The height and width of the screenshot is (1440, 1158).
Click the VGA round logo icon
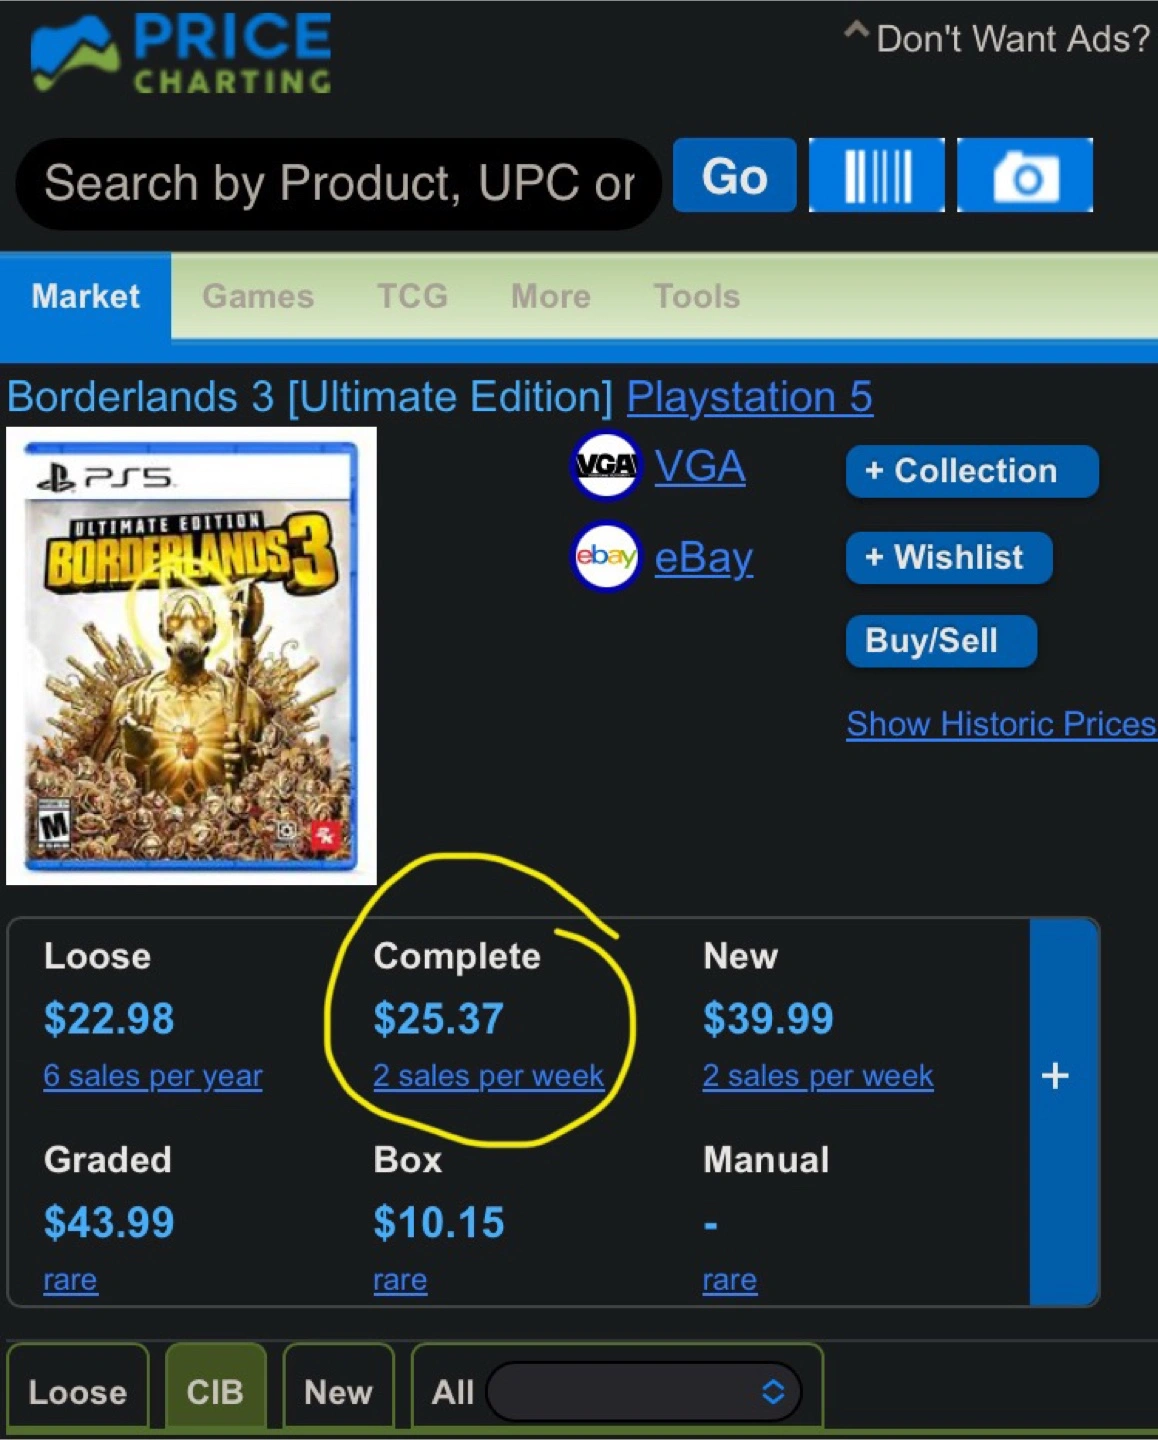(x=605, y=465)
